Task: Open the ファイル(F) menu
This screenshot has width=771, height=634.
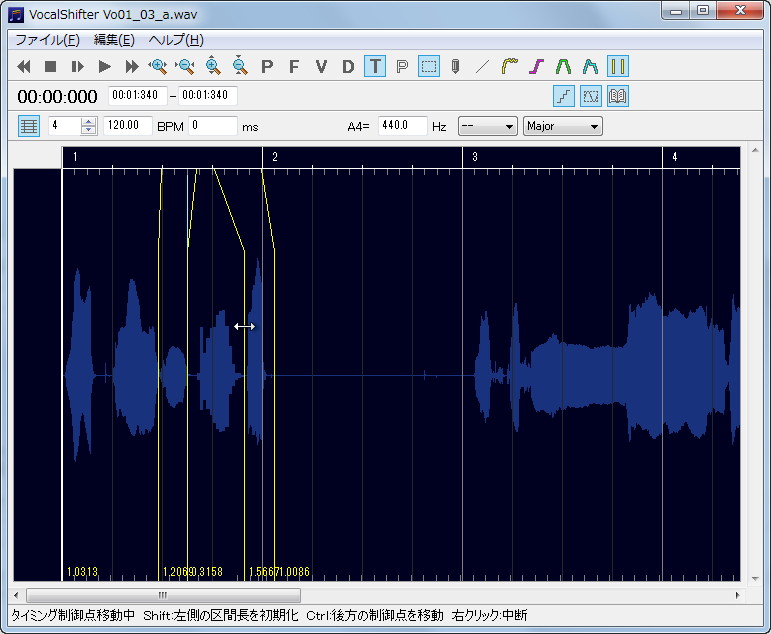Action: (x=47, y=40)
